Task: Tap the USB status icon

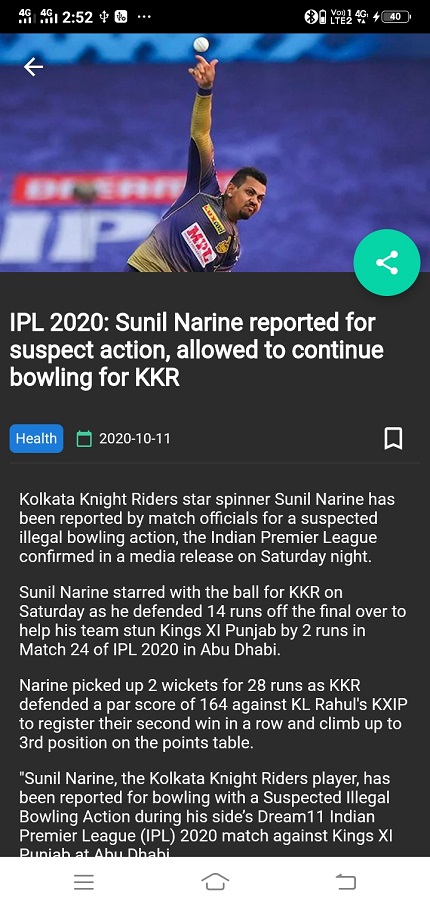Action: [x=104, y=17]
